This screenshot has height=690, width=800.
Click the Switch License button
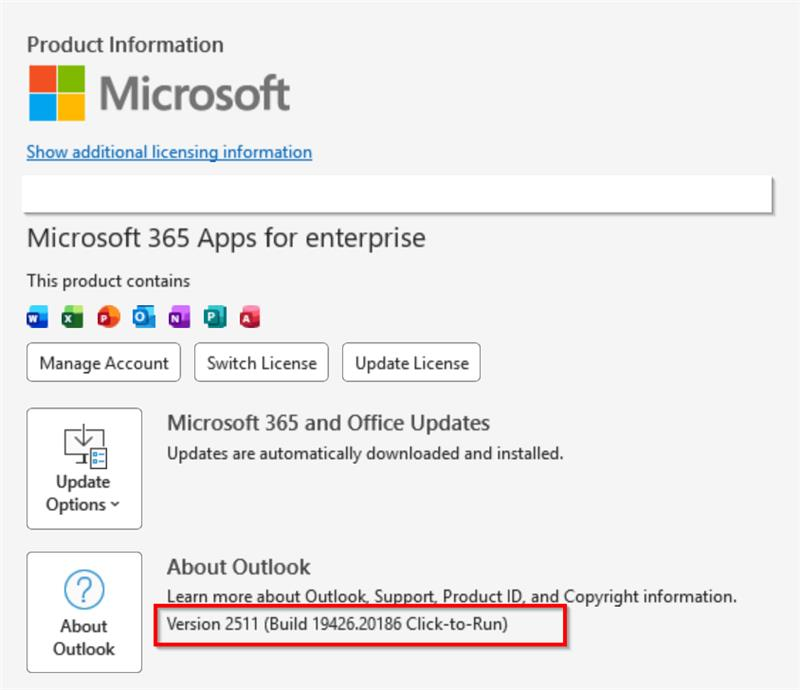point(261,362)
